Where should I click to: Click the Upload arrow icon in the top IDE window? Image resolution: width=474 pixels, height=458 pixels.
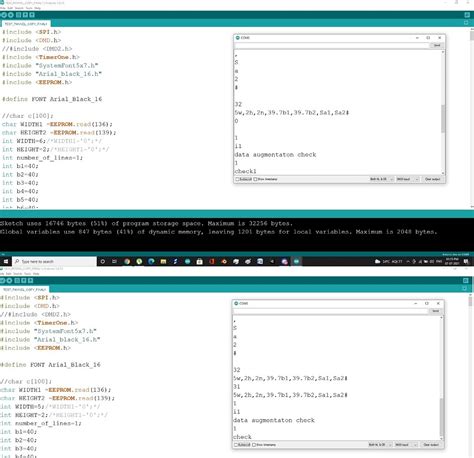[x=11, y=15]
